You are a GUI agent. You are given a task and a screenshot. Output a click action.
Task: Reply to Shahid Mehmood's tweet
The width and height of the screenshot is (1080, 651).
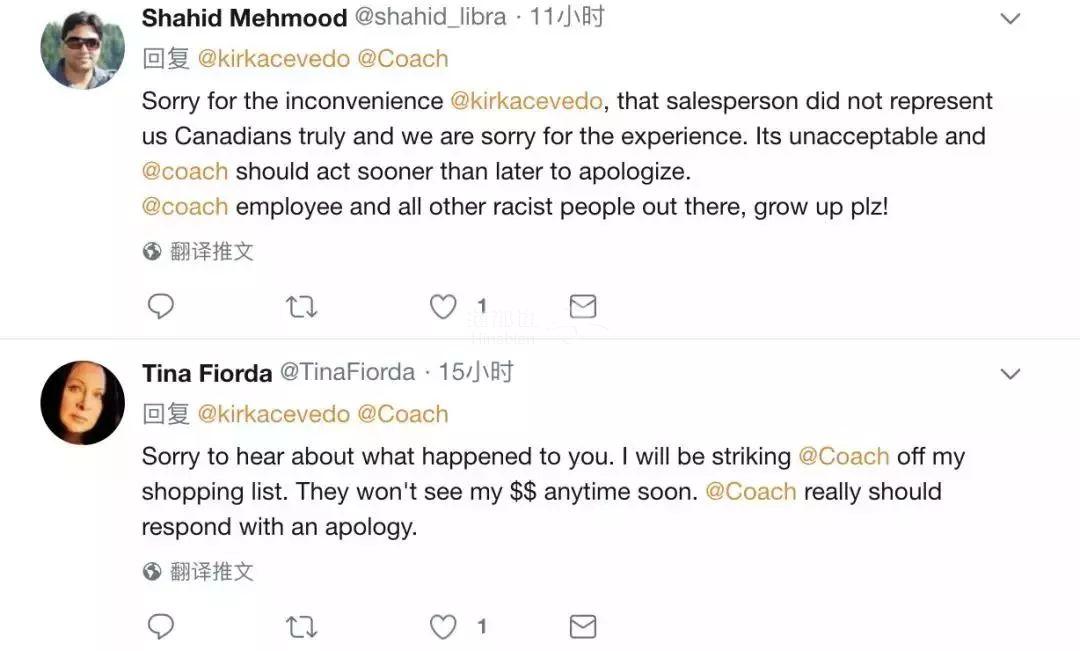coord(160,306)
